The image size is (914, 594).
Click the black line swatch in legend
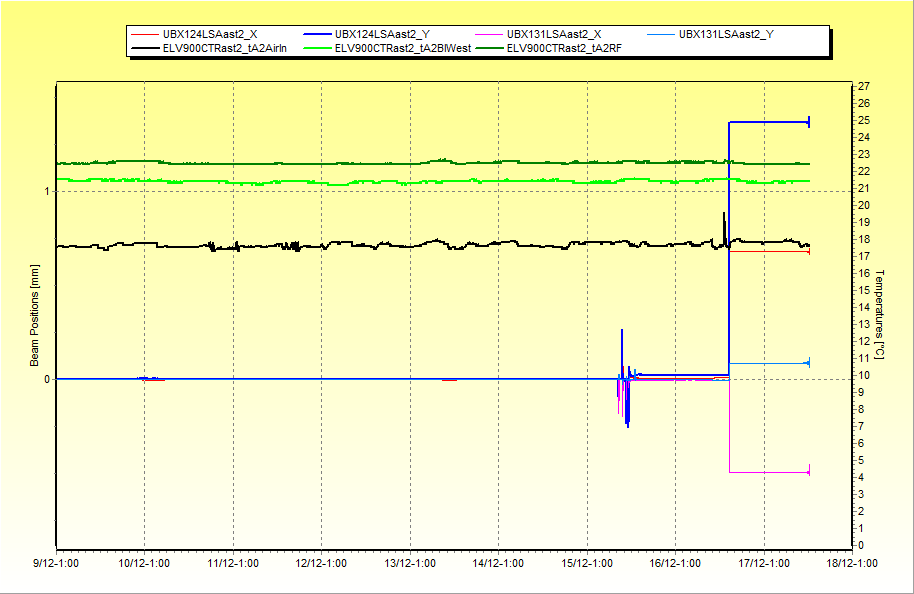coord(144,47)
